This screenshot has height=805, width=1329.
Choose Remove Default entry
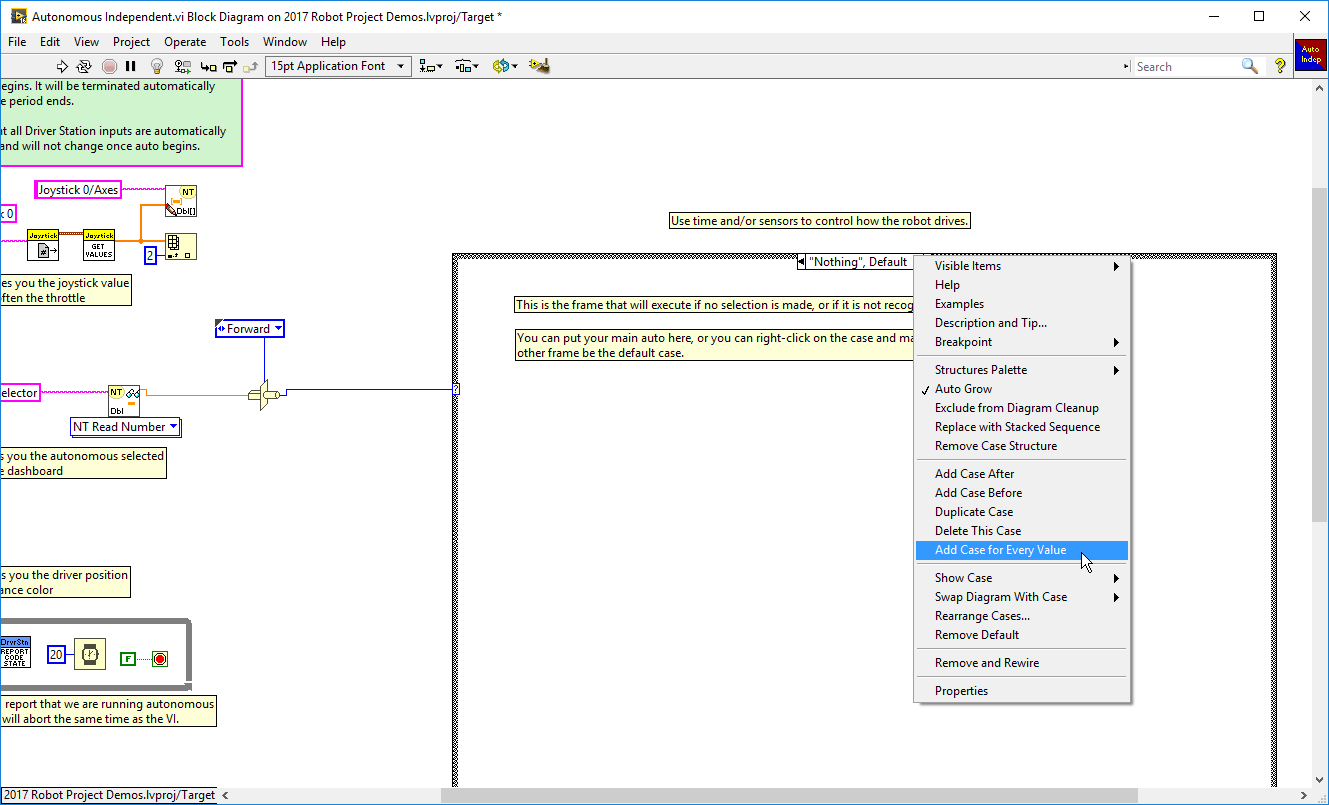tap(1022, 635)
